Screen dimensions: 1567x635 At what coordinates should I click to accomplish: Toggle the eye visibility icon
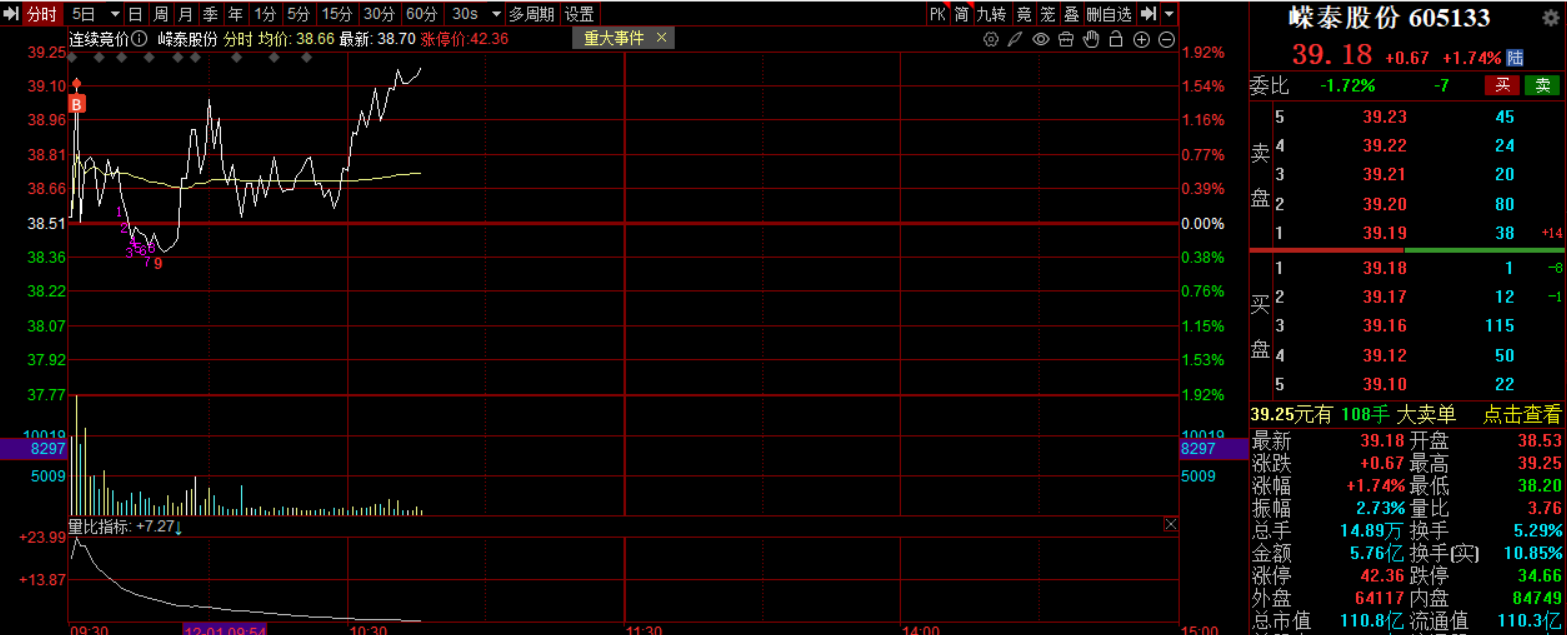[1040, 39]
